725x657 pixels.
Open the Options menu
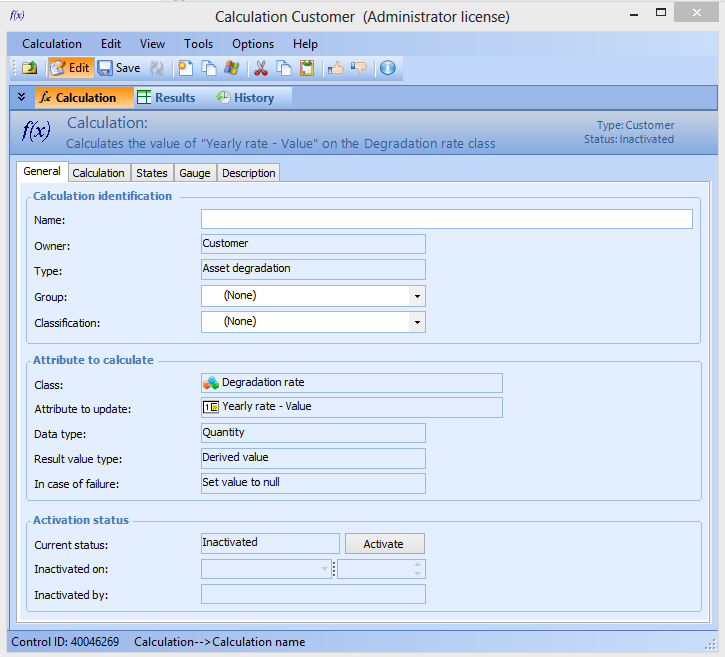pyautogui.click(x=253, y=44)
